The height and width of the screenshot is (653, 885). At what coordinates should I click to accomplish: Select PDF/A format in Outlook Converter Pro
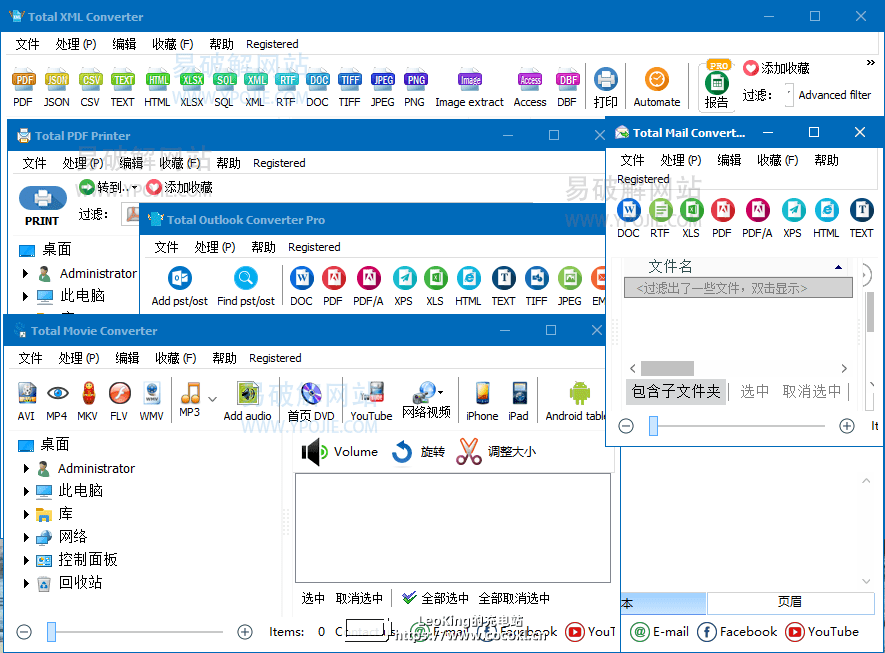[x=368, y=287]
